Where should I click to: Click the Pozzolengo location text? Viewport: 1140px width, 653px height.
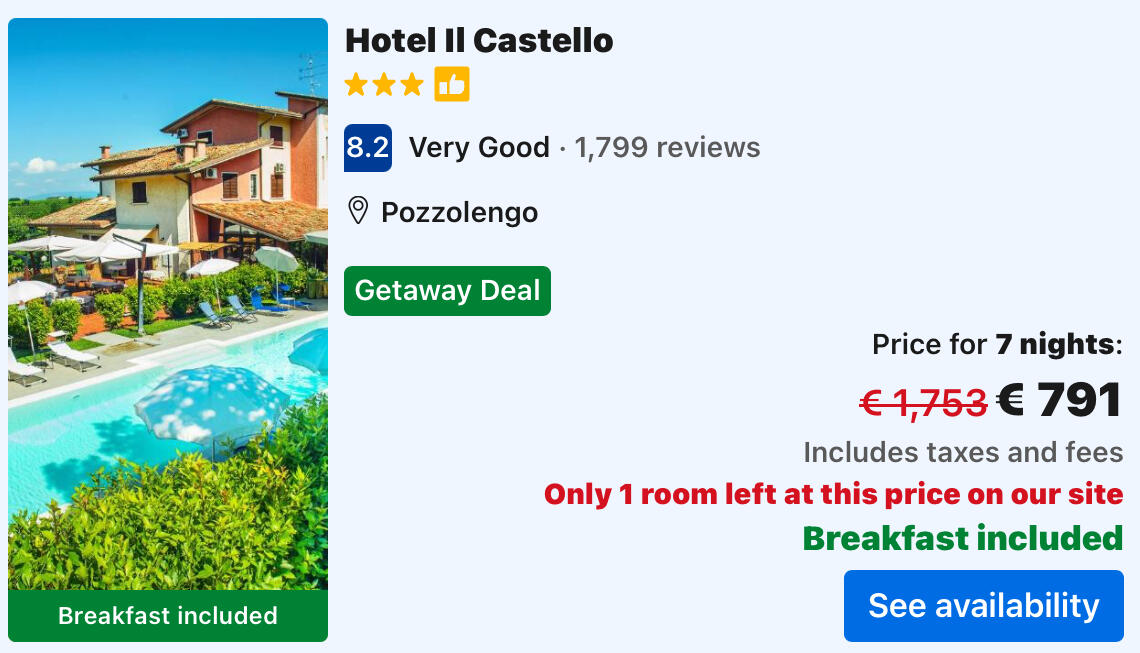point(460,212)
